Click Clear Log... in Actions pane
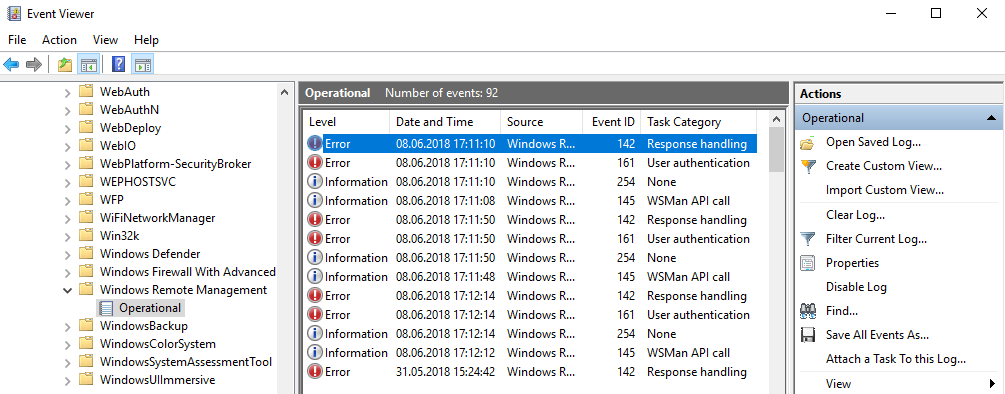 click(x=855, y=215)
